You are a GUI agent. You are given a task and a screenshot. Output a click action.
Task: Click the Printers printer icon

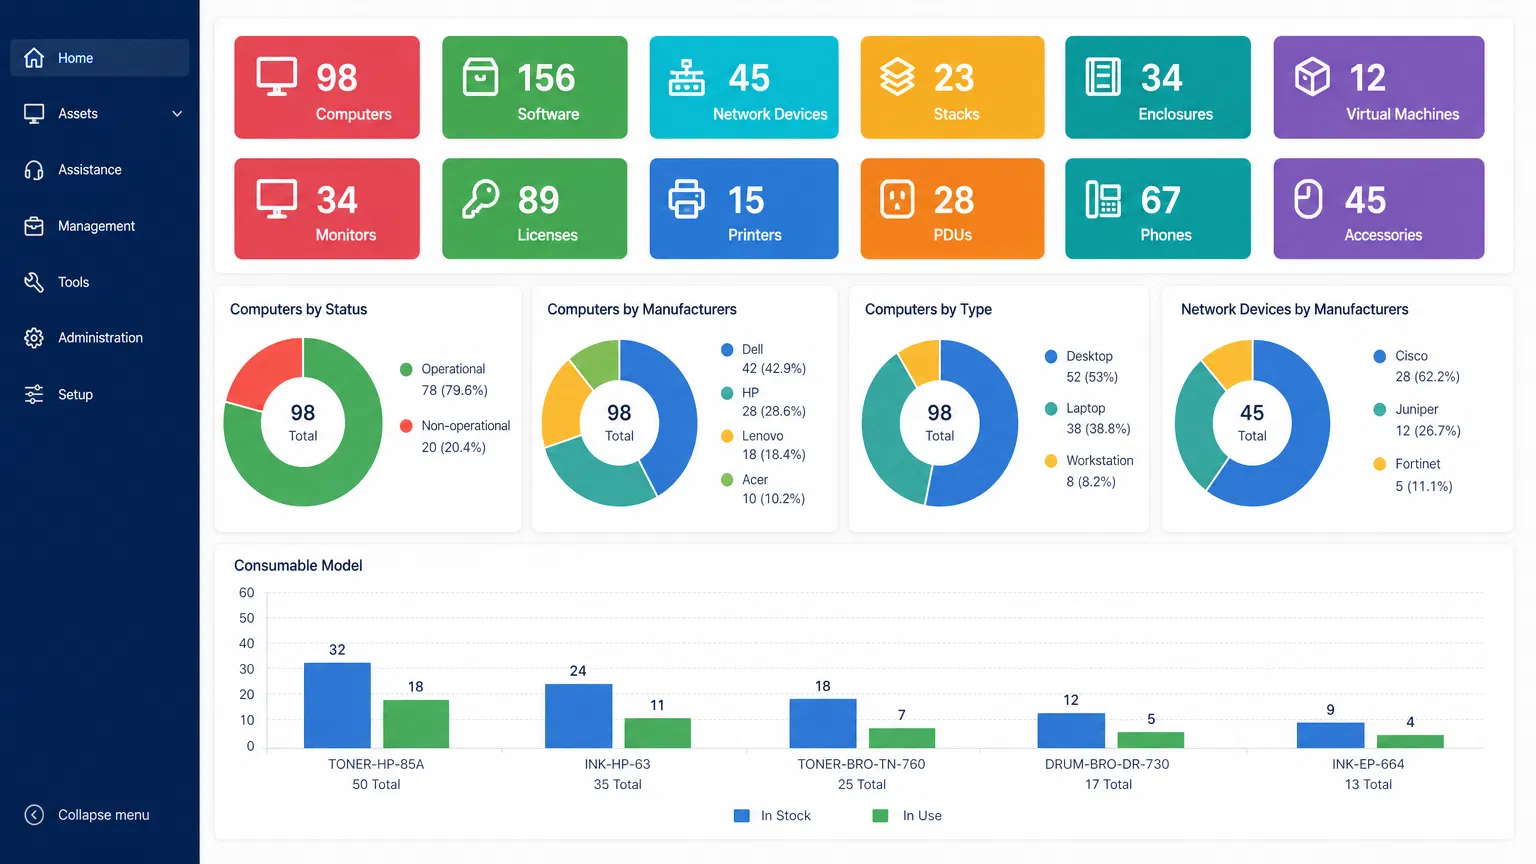686,199
